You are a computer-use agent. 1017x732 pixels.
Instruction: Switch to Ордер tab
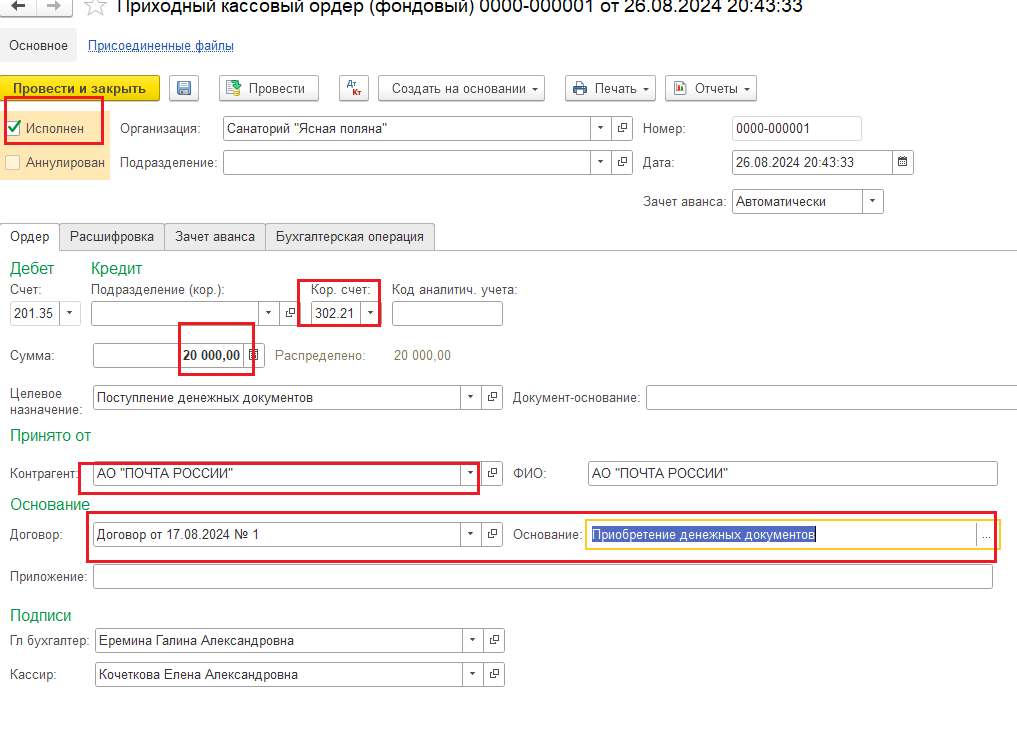coord(30,237)
